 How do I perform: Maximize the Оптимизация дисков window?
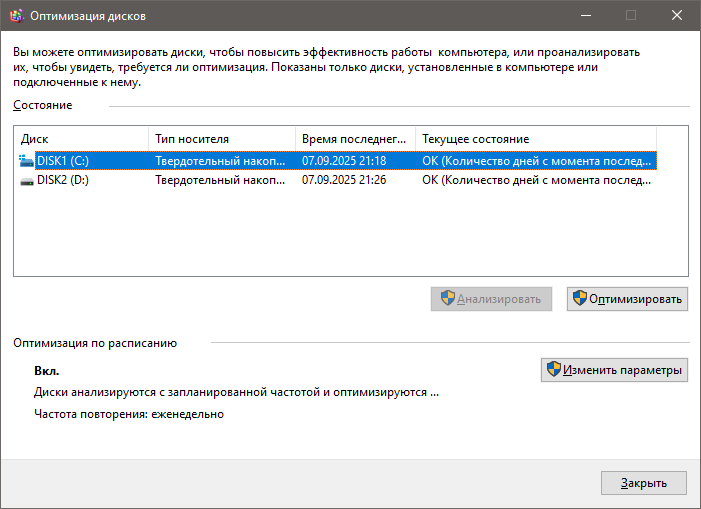tap(631, 15)
